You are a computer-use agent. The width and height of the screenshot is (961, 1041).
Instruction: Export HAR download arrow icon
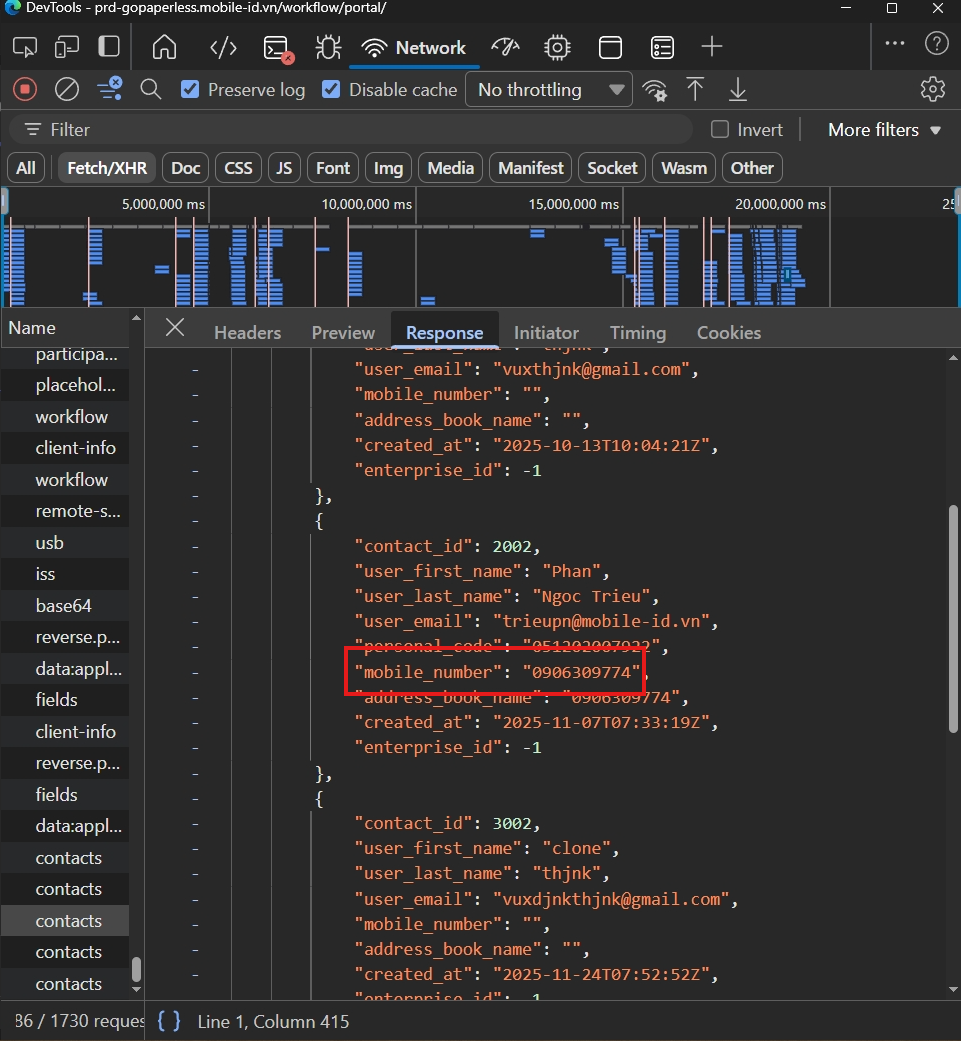(737, 89)
